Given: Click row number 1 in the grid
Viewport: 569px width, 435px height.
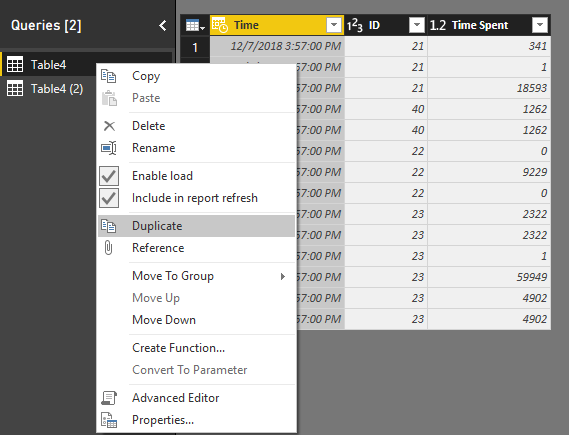Looking at the screenshot, I should coord(195,46).
